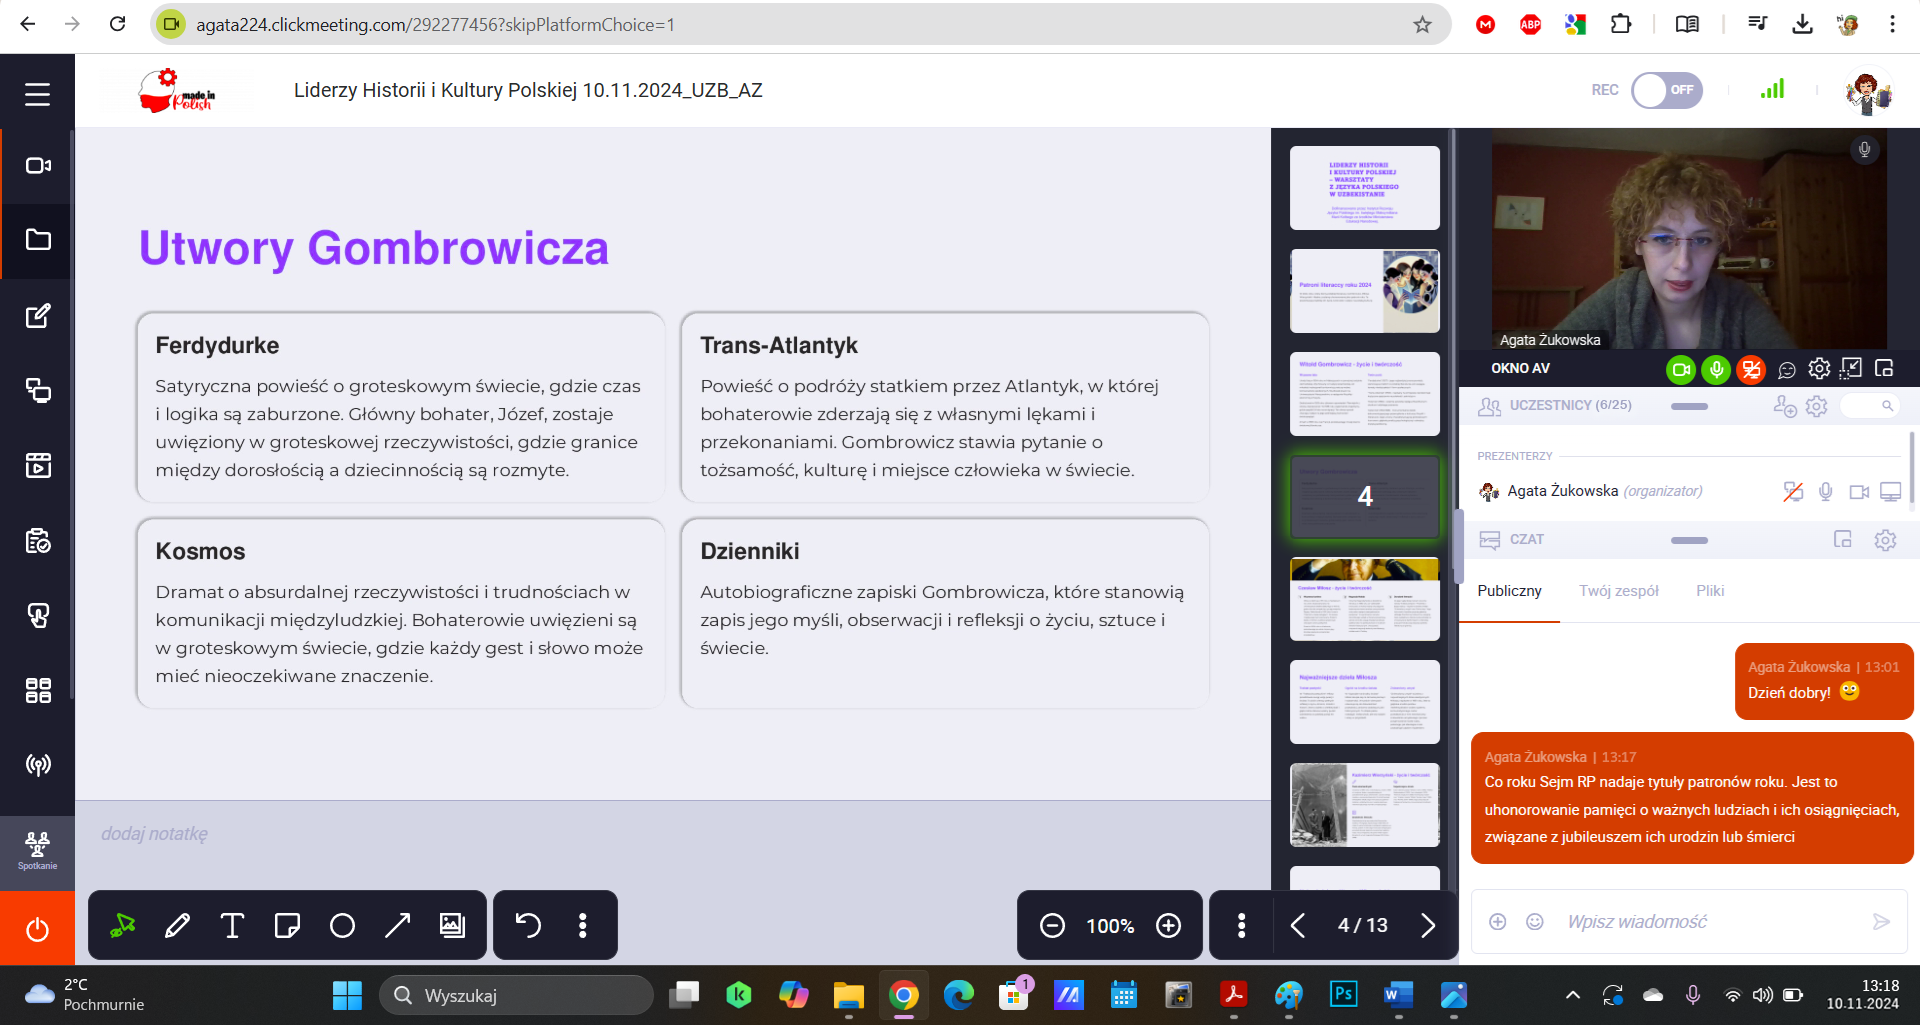This screenshot has width=1920, height=1025.
Task: Select the arrow line tool
Action: click(x=397, y=925)
